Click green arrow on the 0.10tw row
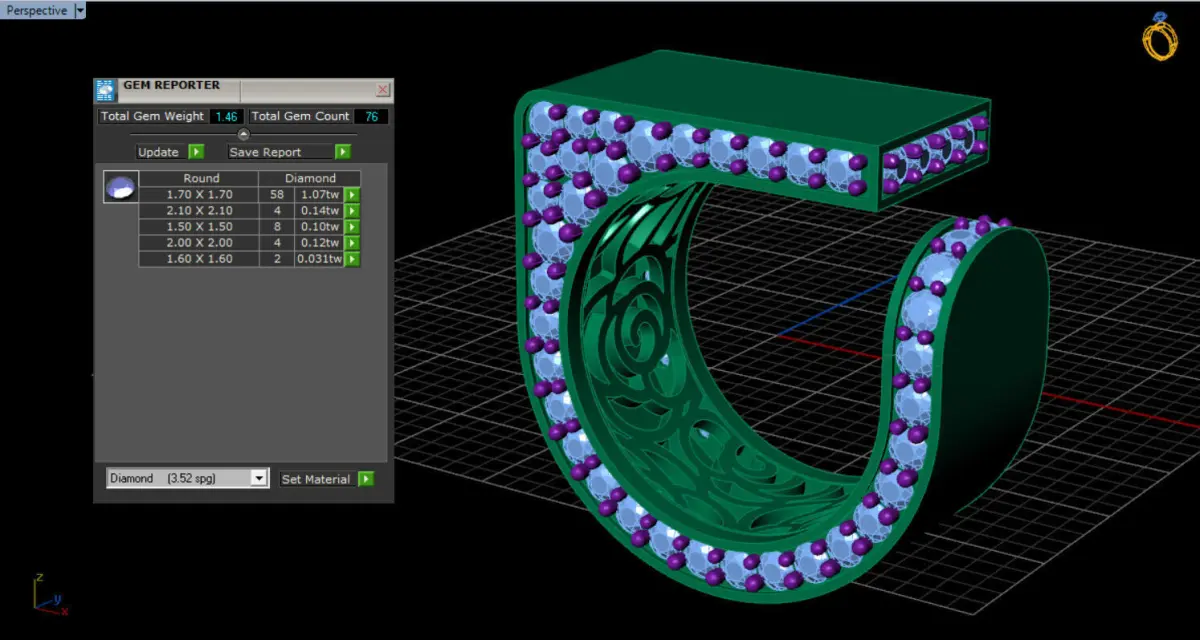Viewport: 1200px width, 640px height. [x=352, y=227]
